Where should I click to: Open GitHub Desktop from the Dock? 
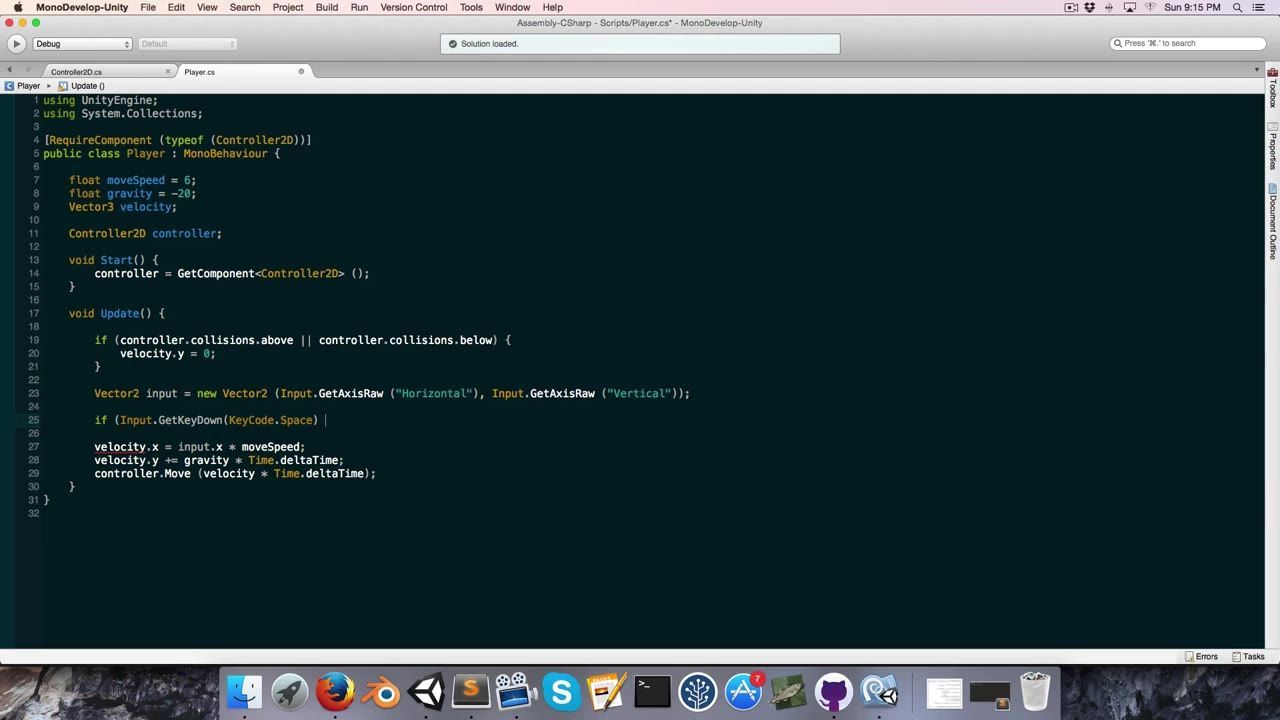833,692
